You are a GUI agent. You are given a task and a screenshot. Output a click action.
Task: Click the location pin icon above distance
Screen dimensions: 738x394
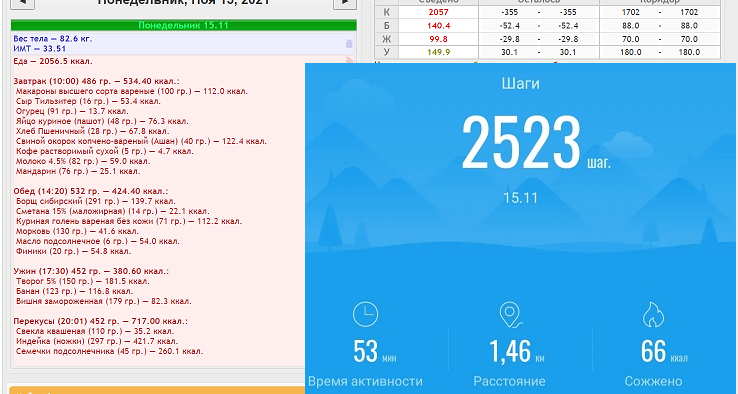tap(510, 315)
